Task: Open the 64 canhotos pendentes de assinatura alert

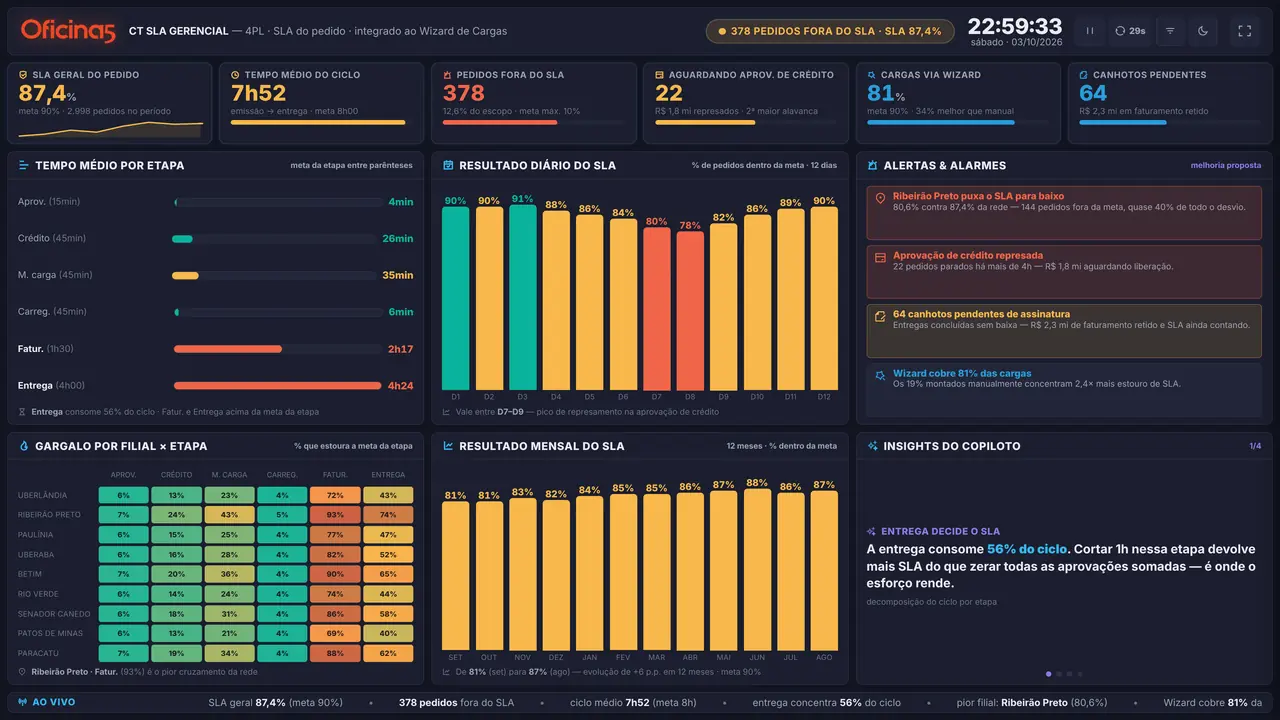Action: click(1064, 331)
